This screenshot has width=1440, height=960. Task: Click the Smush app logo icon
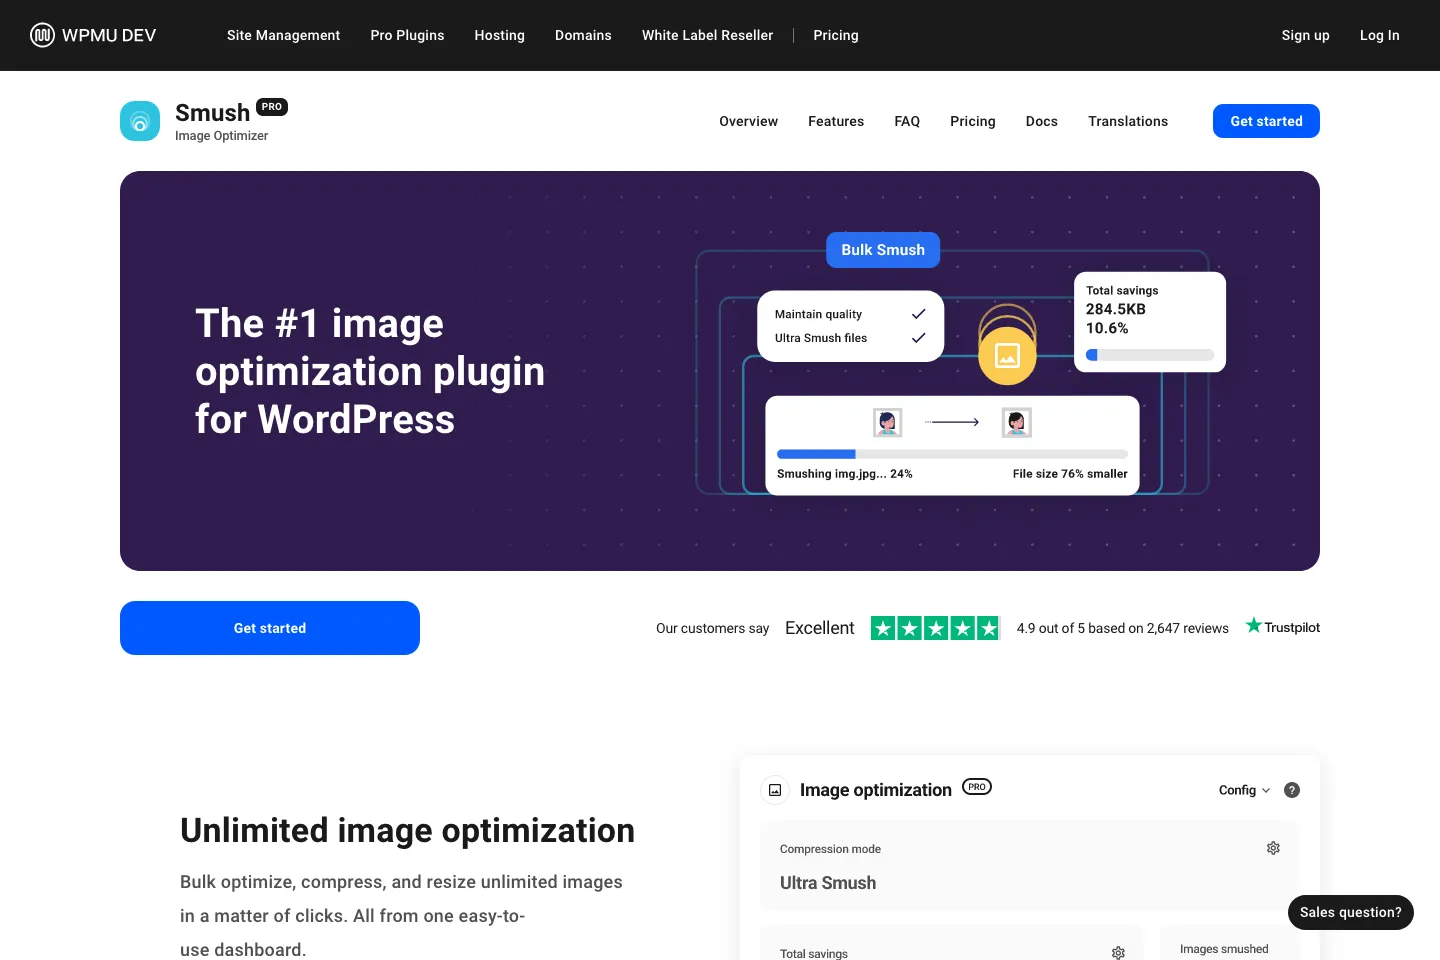tap(140, 121)
